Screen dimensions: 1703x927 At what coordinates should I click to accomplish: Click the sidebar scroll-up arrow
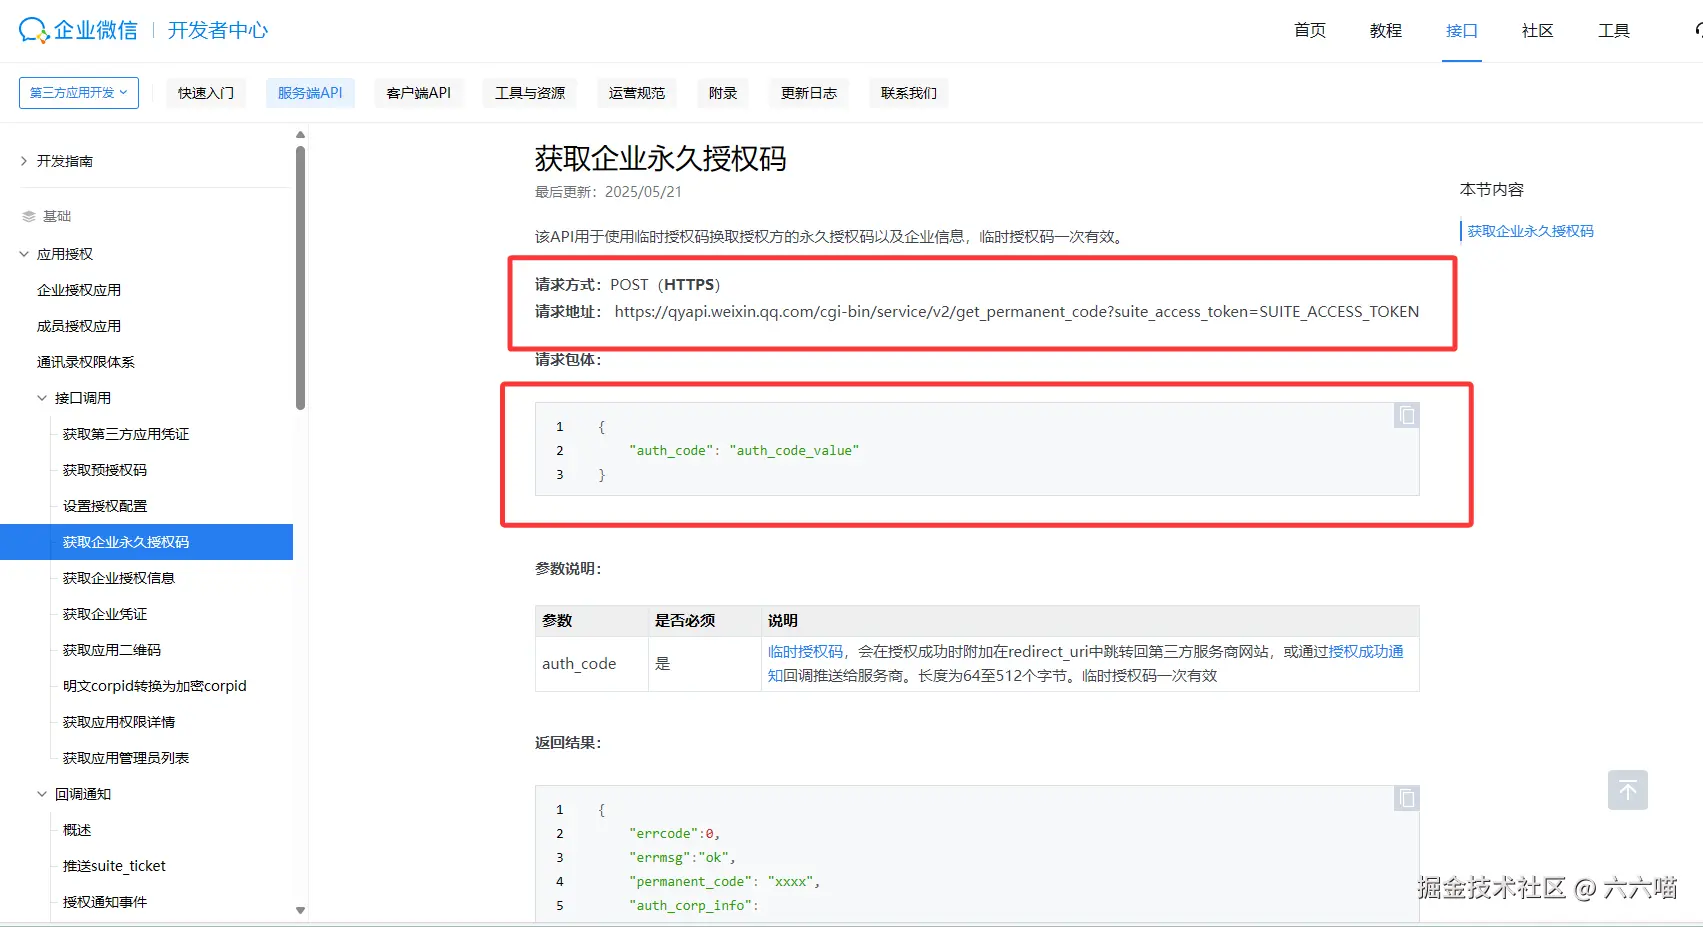(300, 135)
